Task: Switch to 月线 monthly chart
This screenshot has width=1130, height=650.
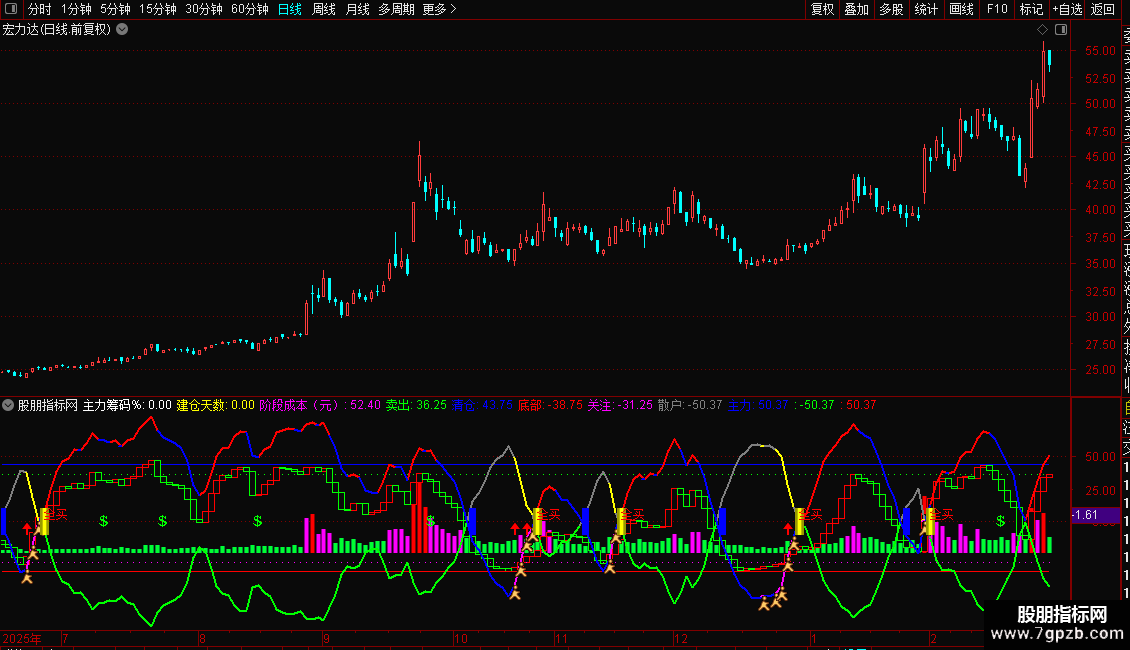Action: (x=357, y=9)
